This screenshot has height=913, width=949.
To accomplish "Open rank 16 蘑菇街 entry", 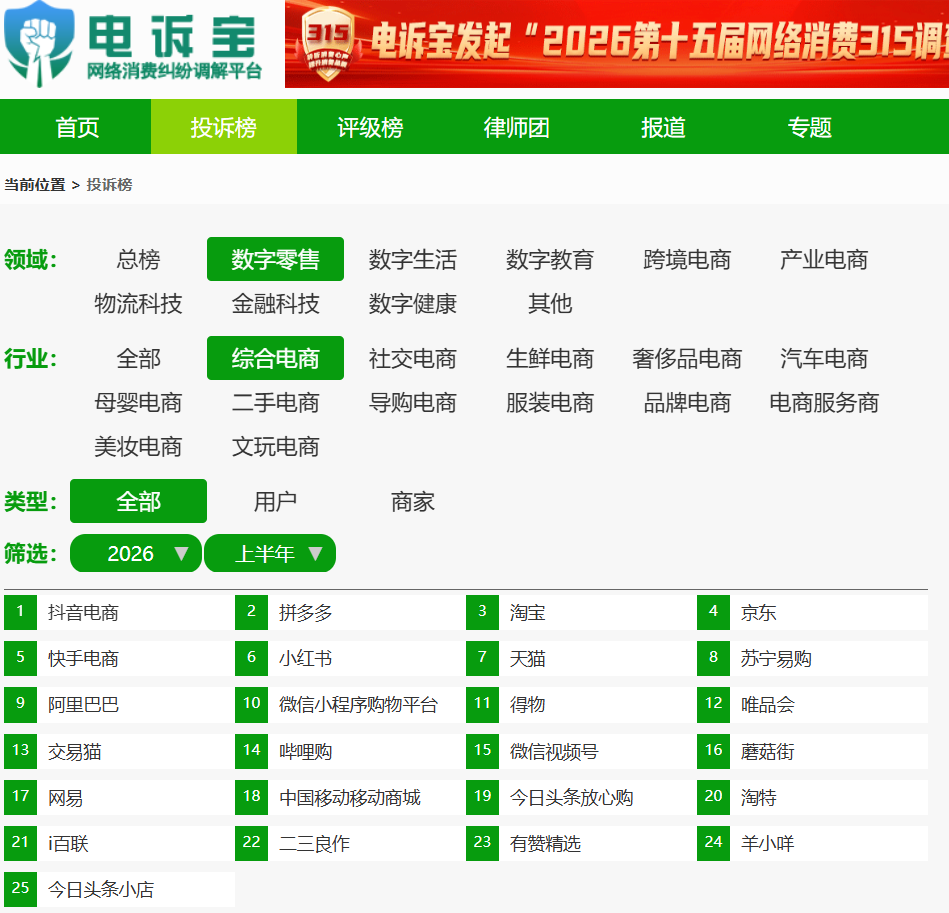I will pyautogui.click(x=812, y=751).
